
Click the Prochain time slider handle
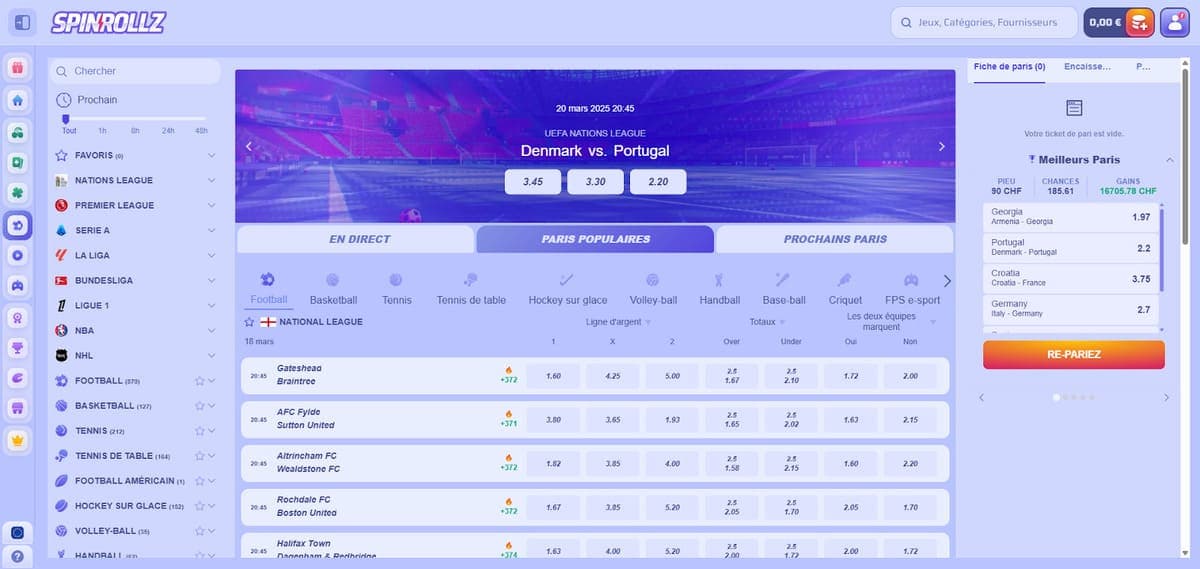(x=66, y=119)
